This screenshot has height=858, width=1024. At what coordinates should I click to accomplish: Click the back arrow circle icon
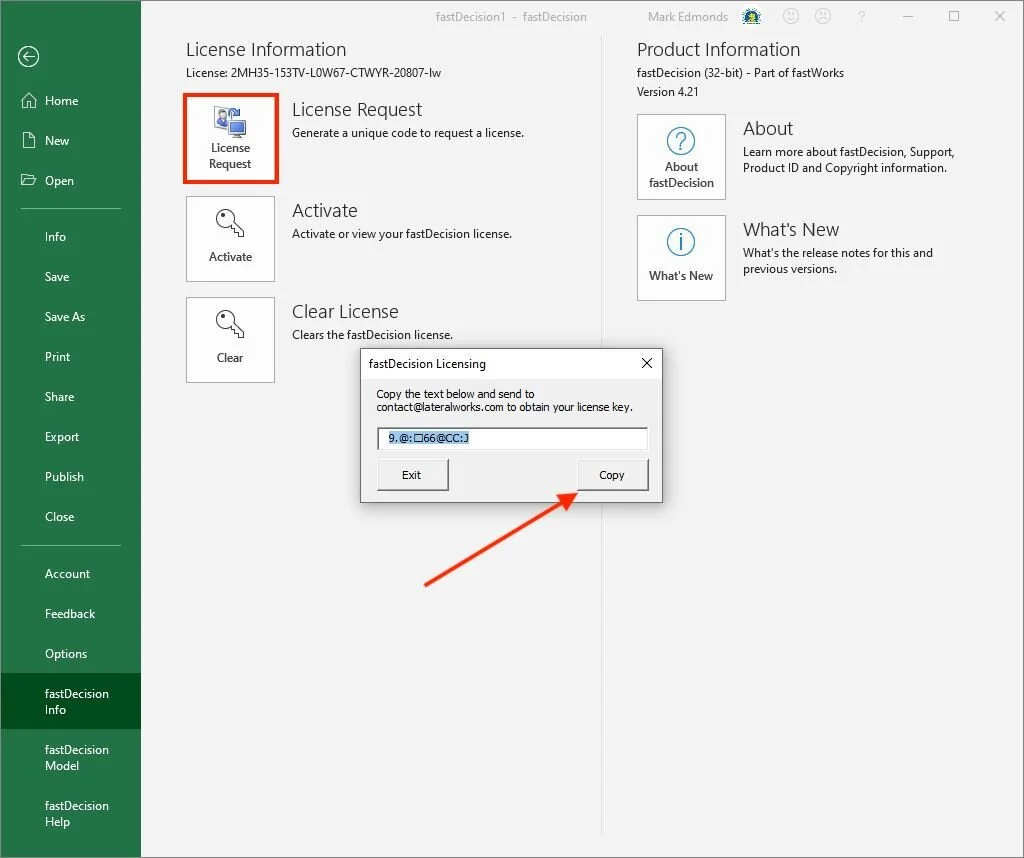pos(28,57)
